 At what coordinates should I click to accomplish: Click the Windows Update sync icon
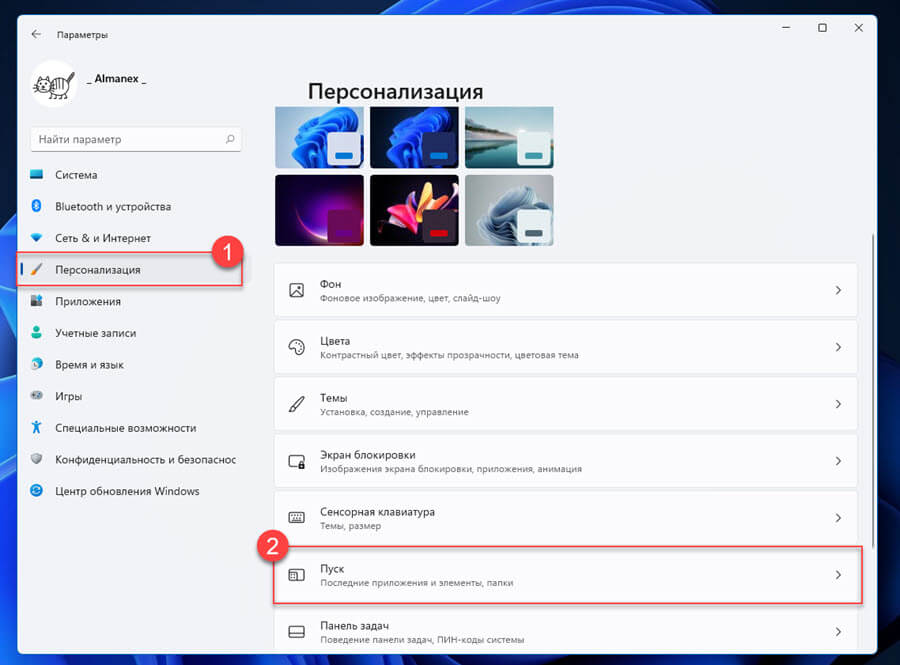point(36,491)
